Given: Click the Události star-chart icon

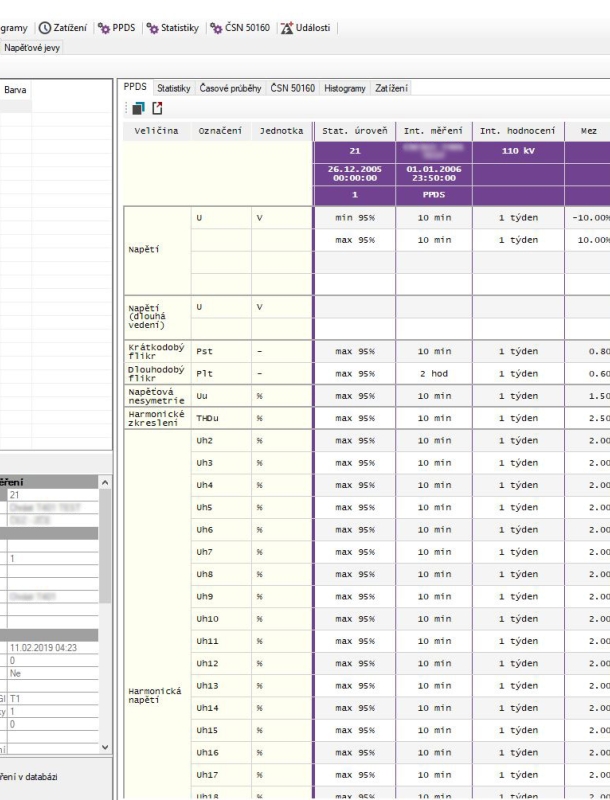Looking at the screenshot, I should (x=287, y=28).
